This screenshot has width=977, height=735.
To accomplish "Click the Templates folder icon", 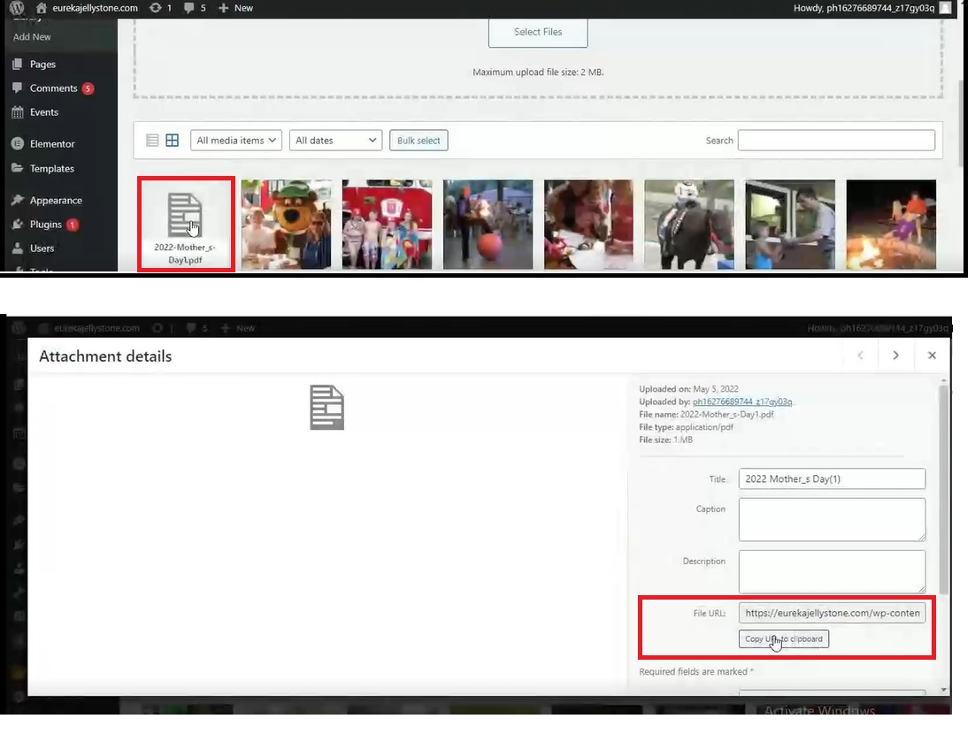I will [x=17, y=168].
